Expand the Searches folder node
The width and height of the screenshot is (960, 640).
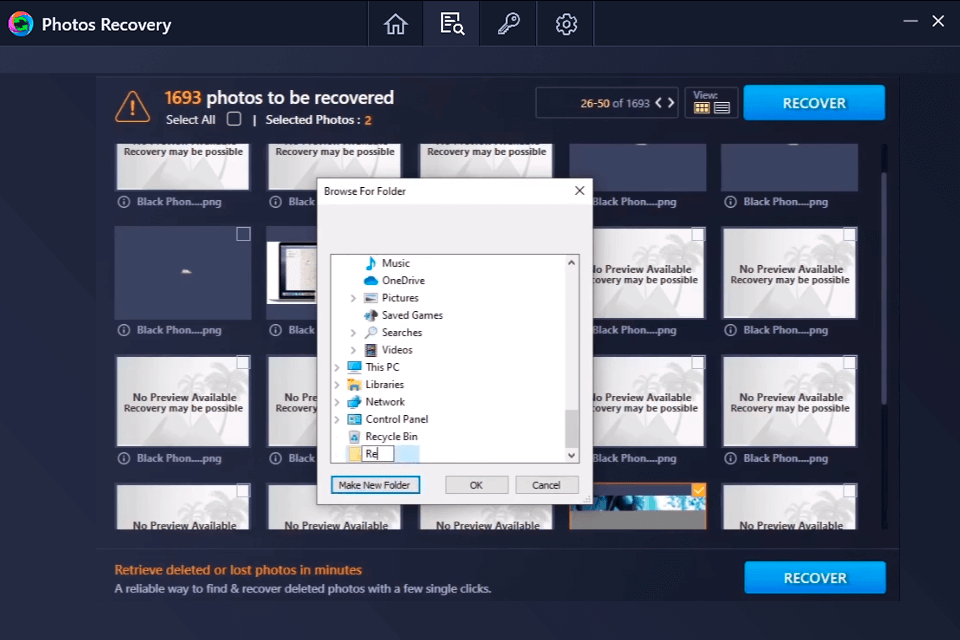[x=353, y=333]
